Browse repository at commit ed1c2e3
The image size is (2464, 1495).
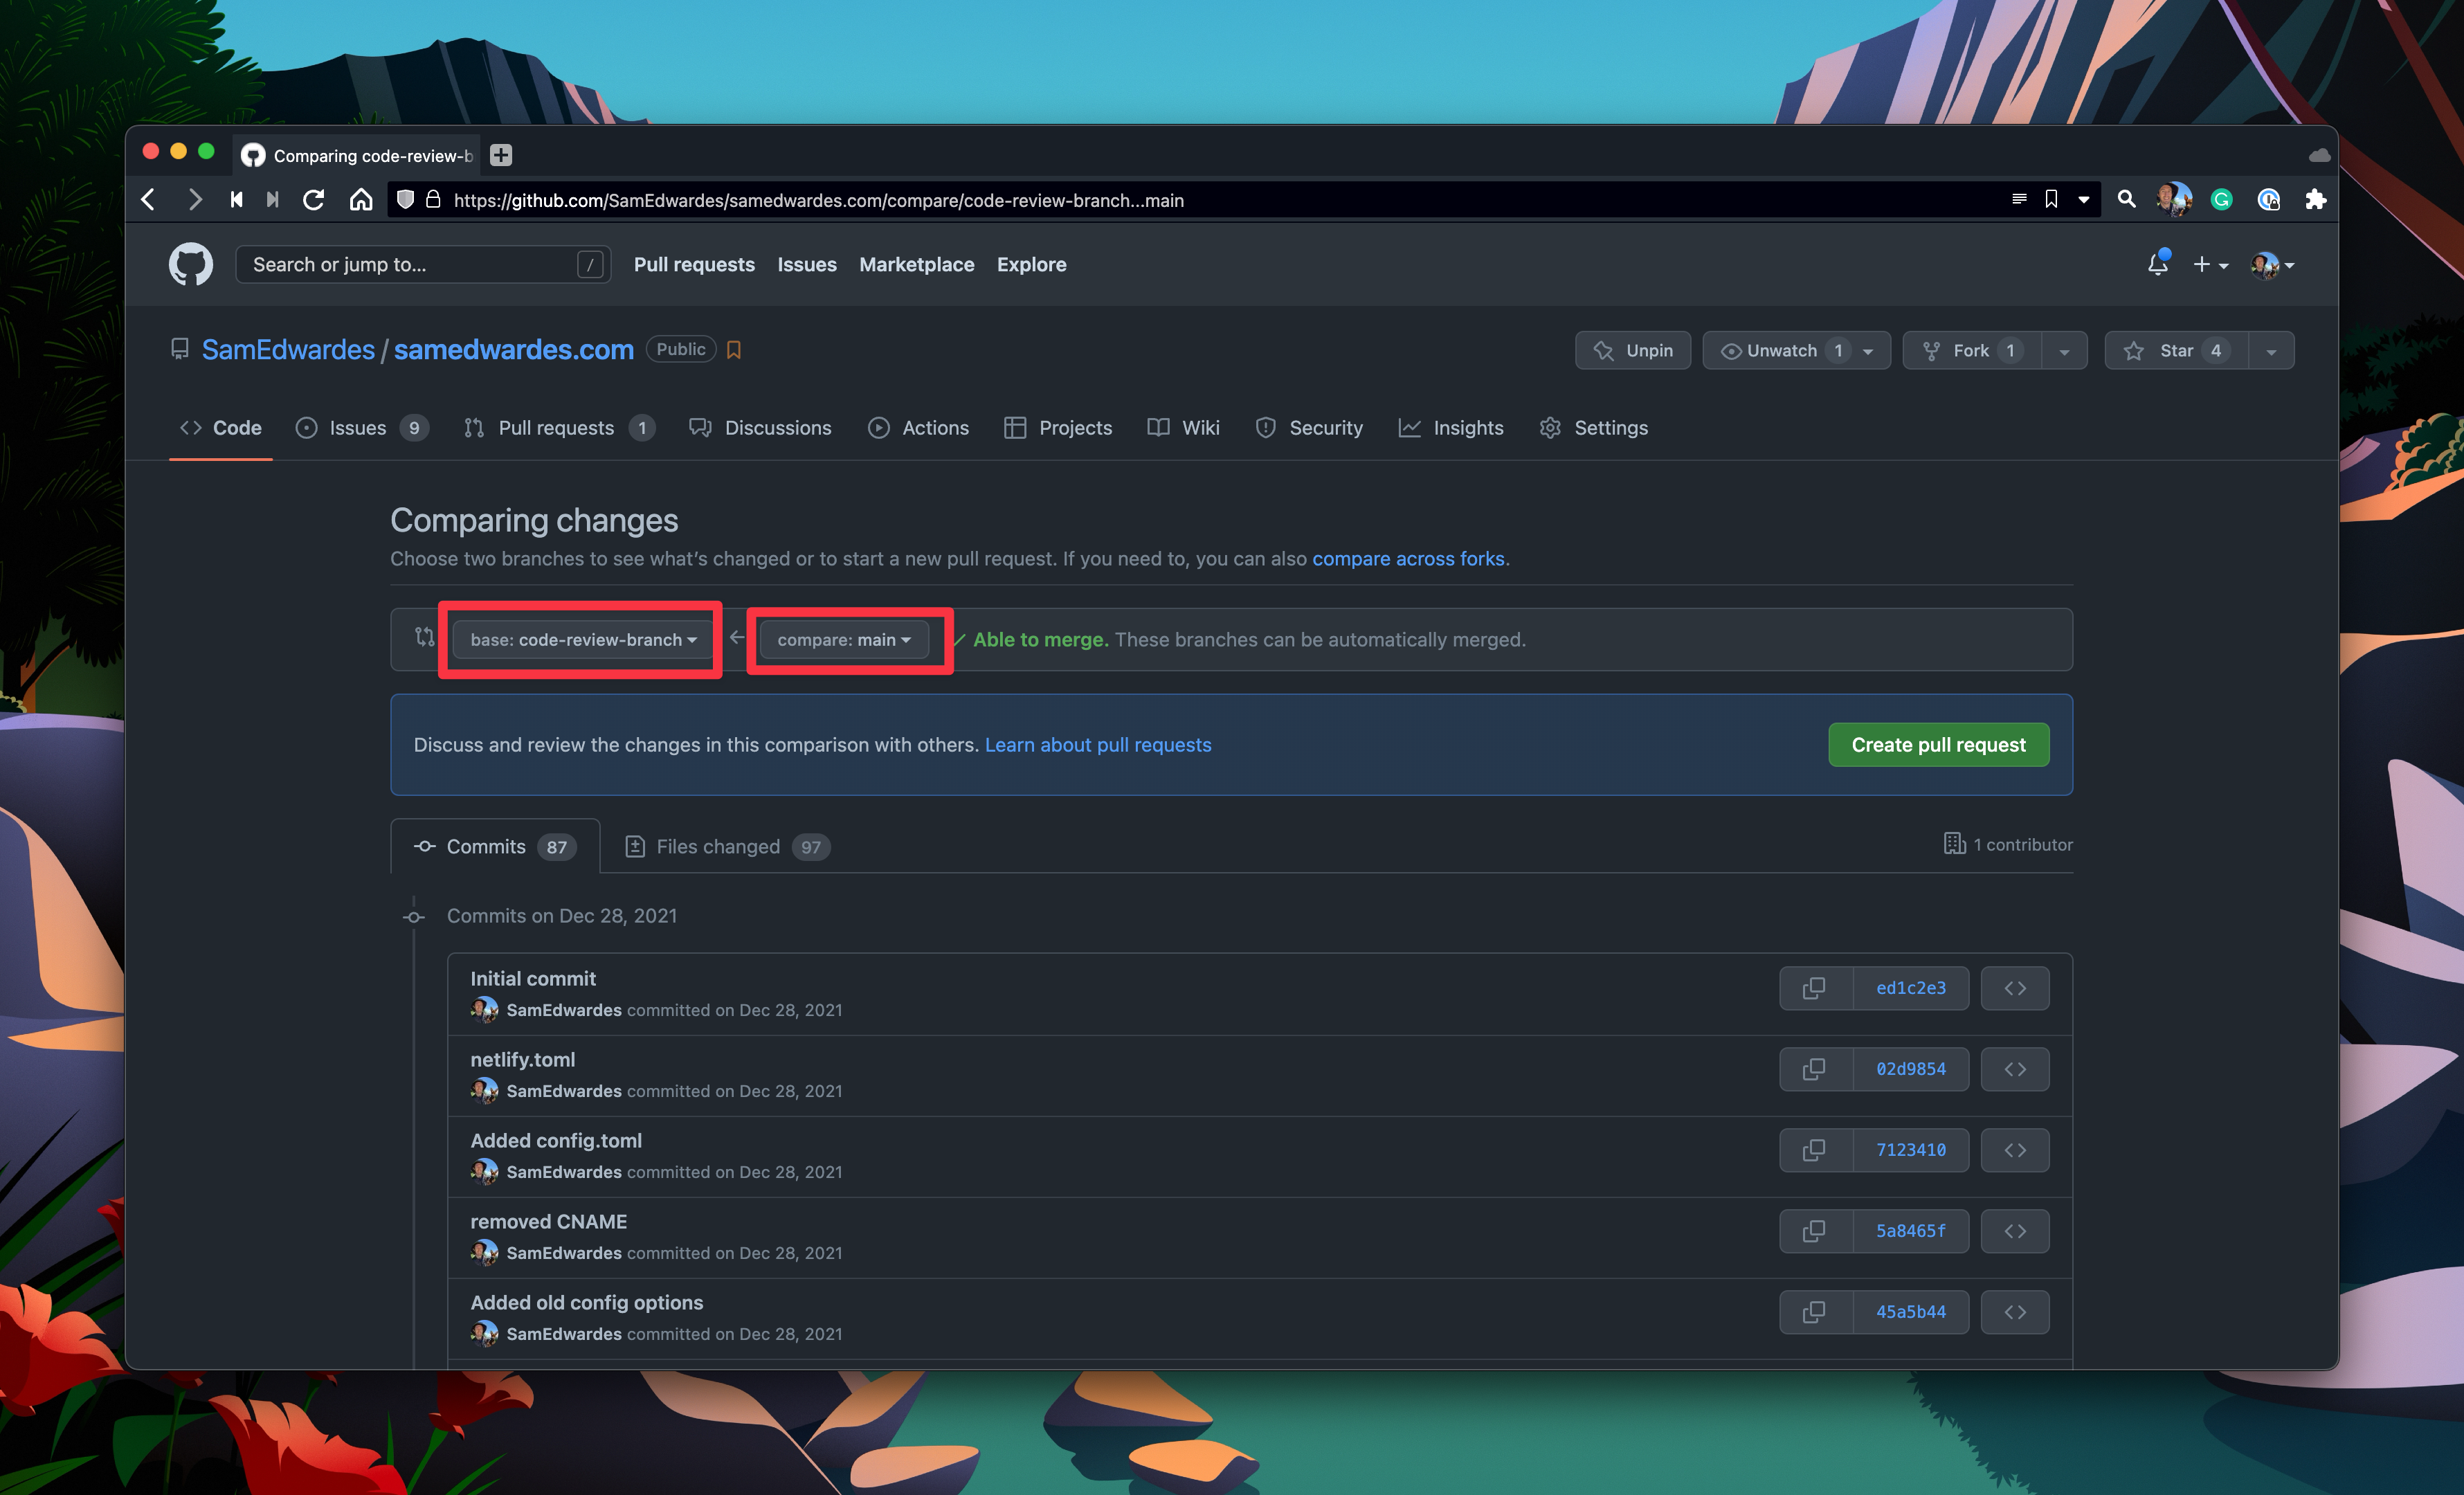point(2015,988)
